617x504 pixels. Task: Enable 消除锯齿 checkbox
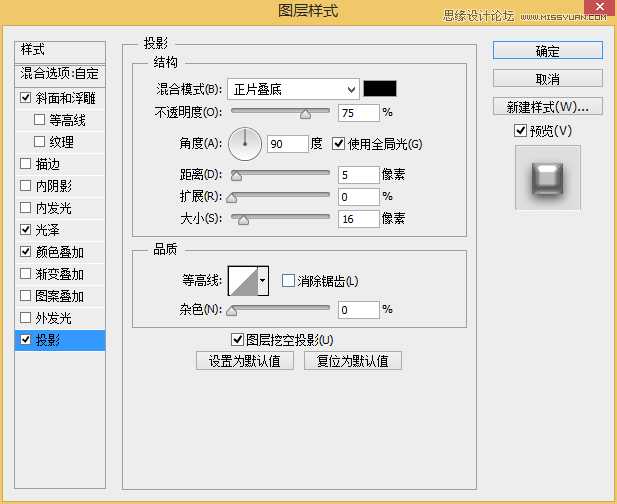tap(288, 281)
